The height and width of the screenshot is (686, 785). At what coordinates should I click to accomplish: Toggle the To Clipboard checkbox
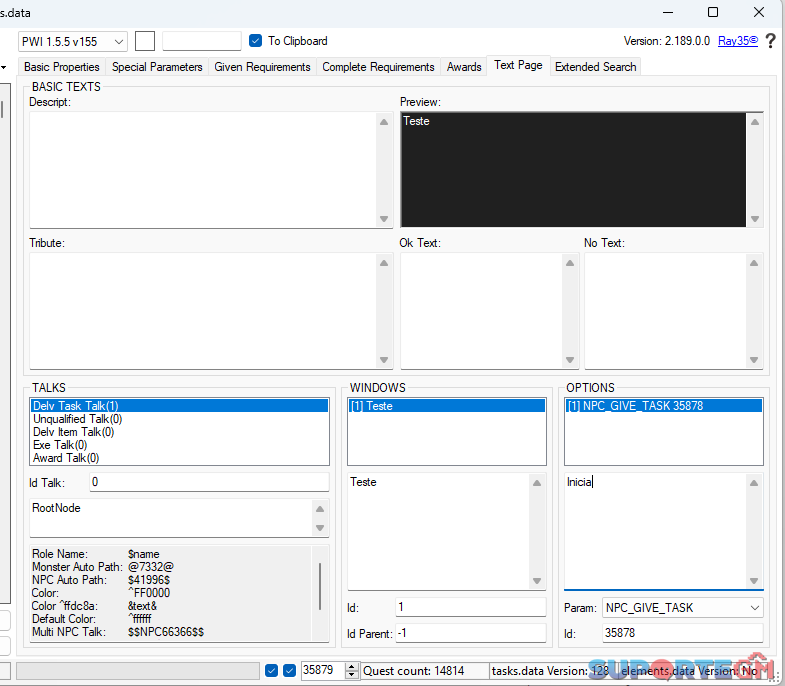pyautogui.click(x=256, y=41)
